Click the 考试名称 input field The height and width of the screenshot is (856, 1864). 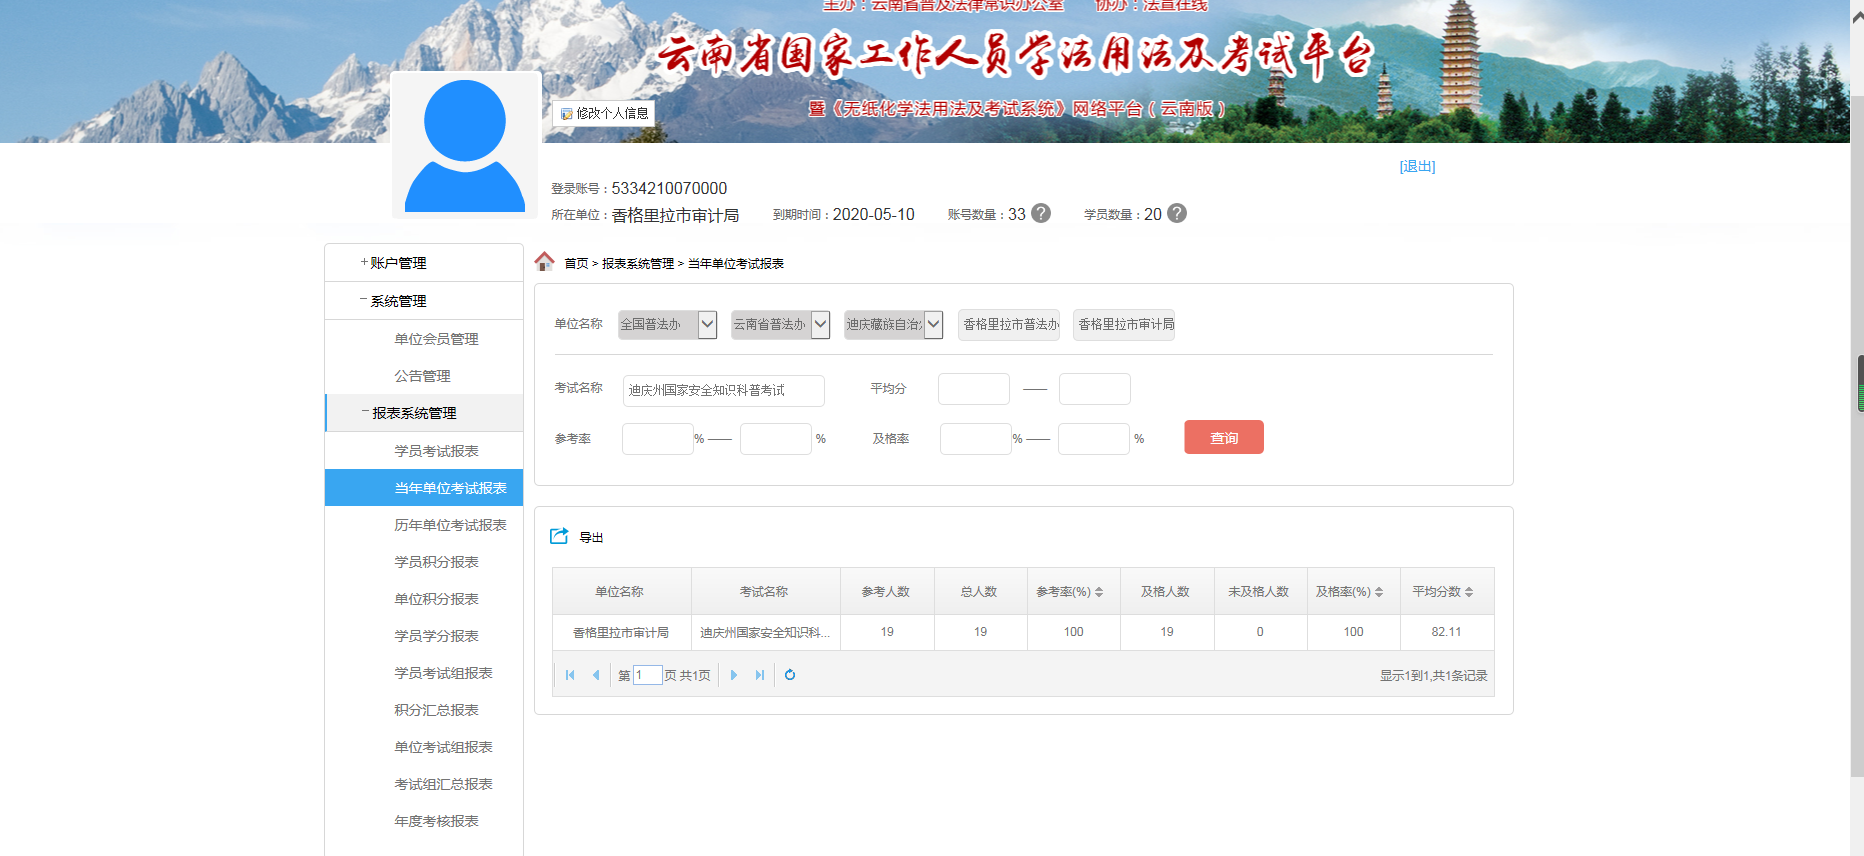[723, 390]
